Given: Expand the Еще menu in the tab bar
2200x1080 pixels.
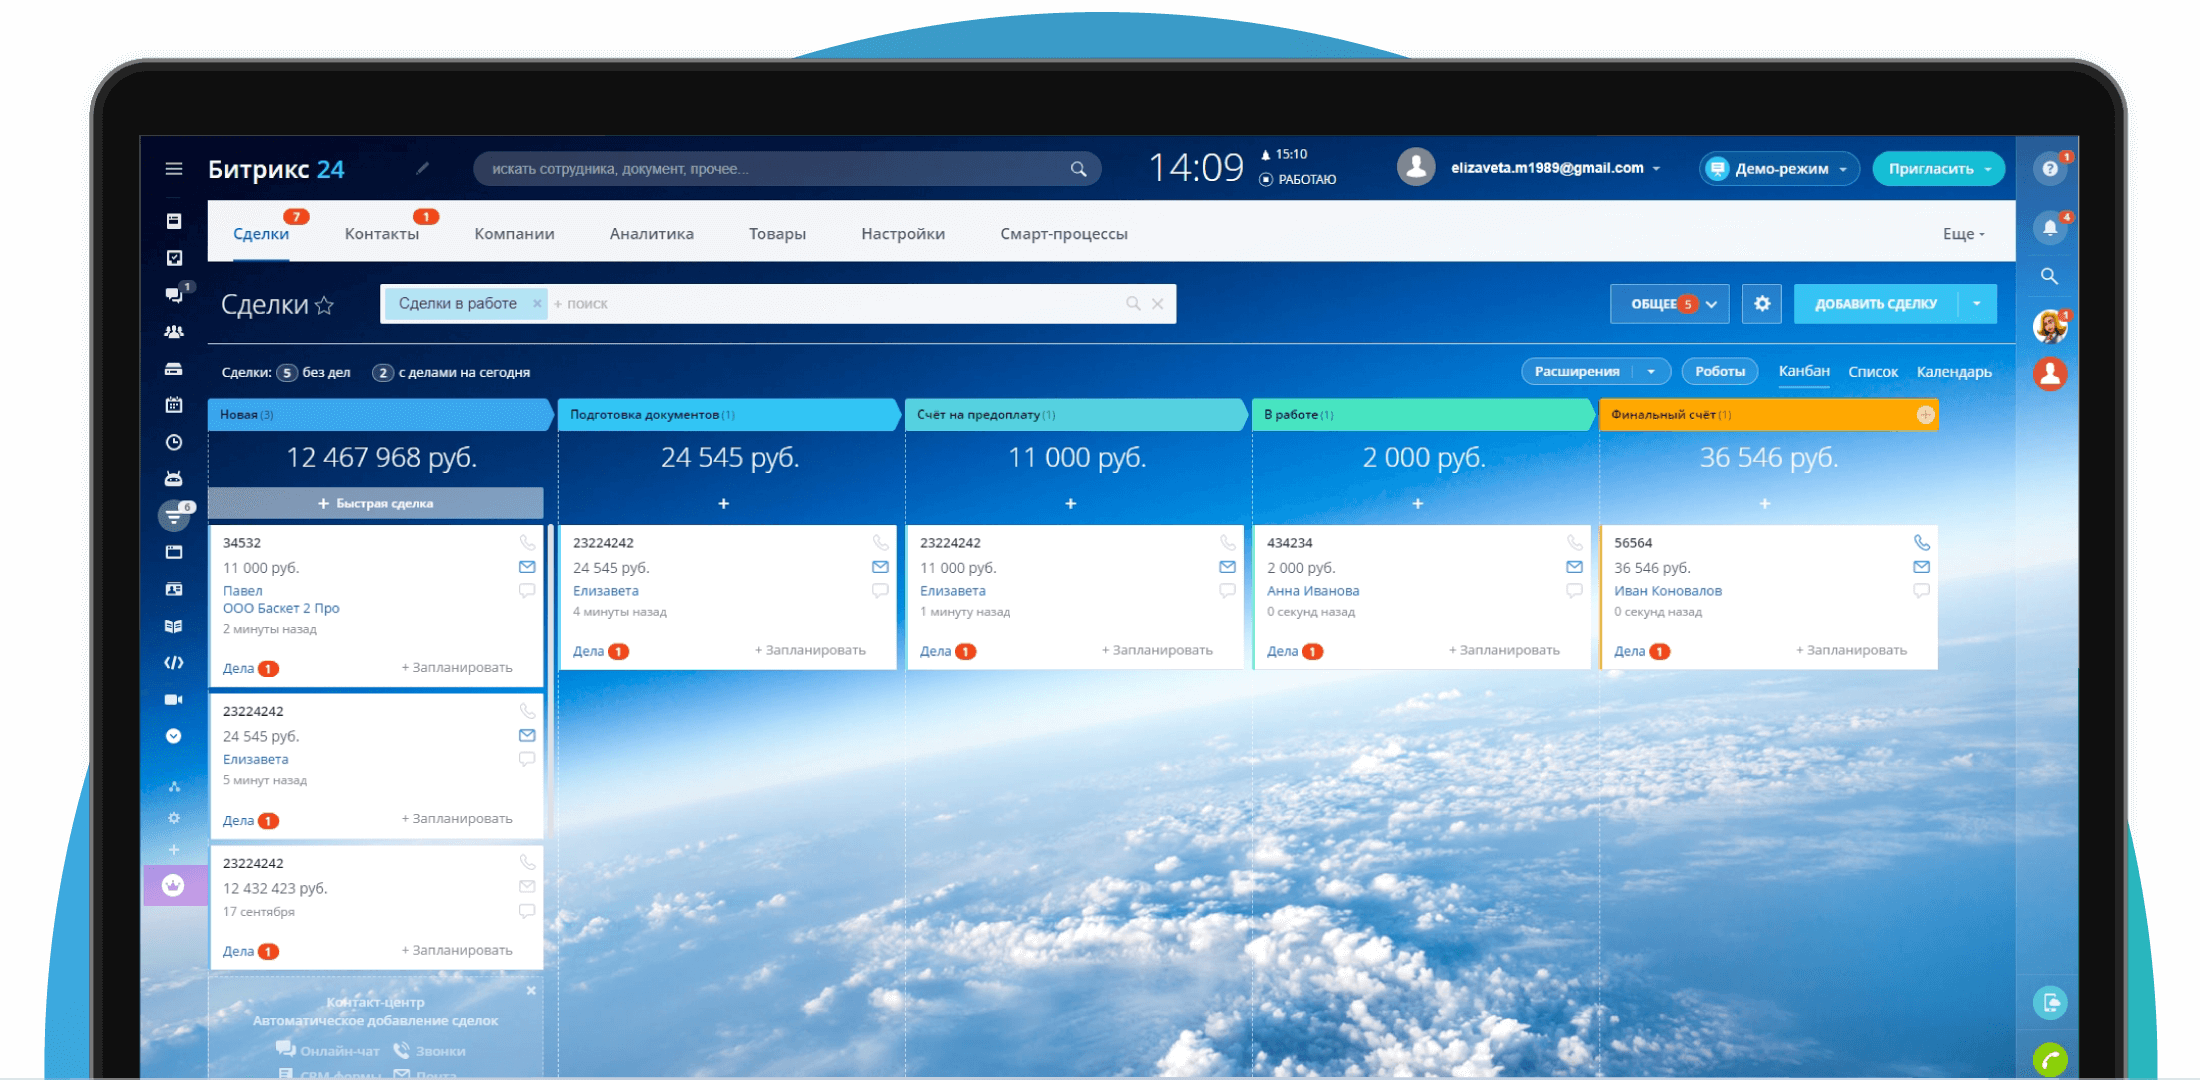Looking at the screenshot, I should click(x=1963, y=233).
